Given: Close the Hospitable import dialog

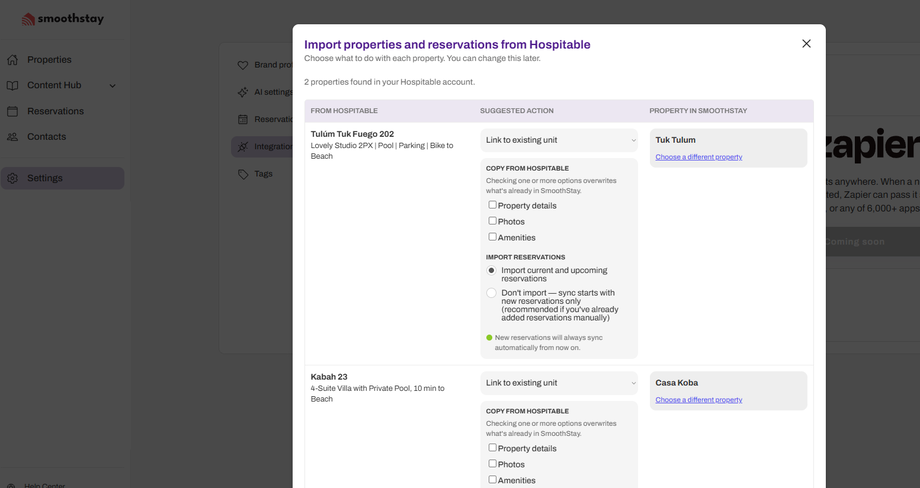Looking at the screenshot, I should (806, 43).
